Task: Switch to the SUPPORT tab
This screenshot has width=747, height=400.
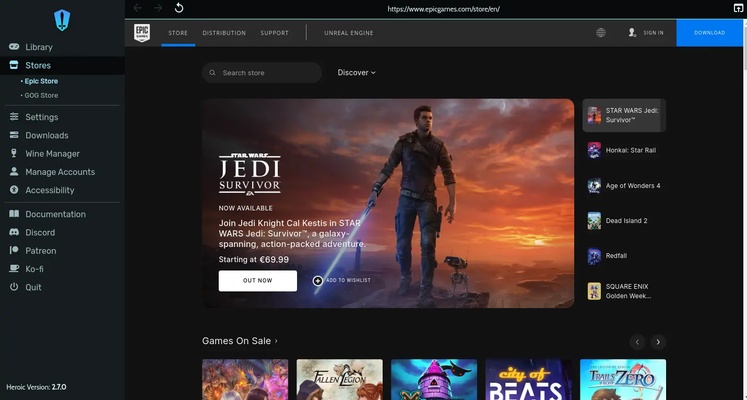Action: 274,33
